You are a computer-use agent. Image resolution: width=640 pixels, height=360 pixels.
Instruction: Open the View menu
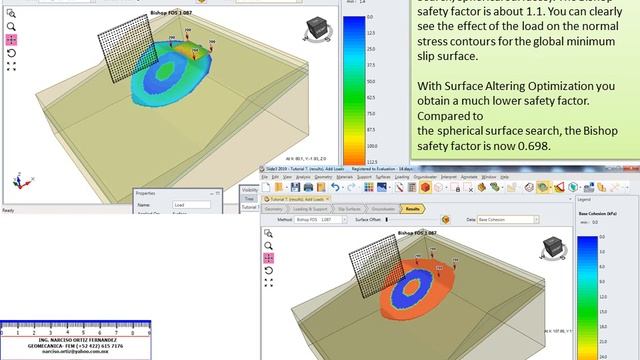tap(287, 177)
